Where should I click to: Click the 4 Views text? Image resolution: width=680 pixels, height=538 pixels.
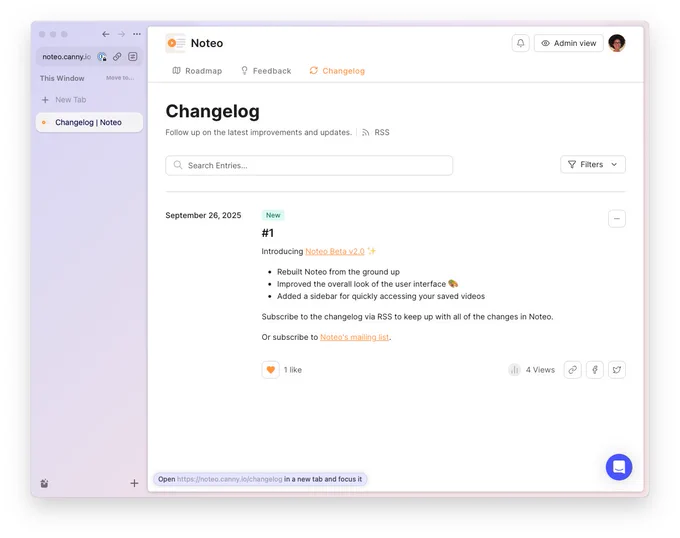pyautogui.click(x=540, y=370)
